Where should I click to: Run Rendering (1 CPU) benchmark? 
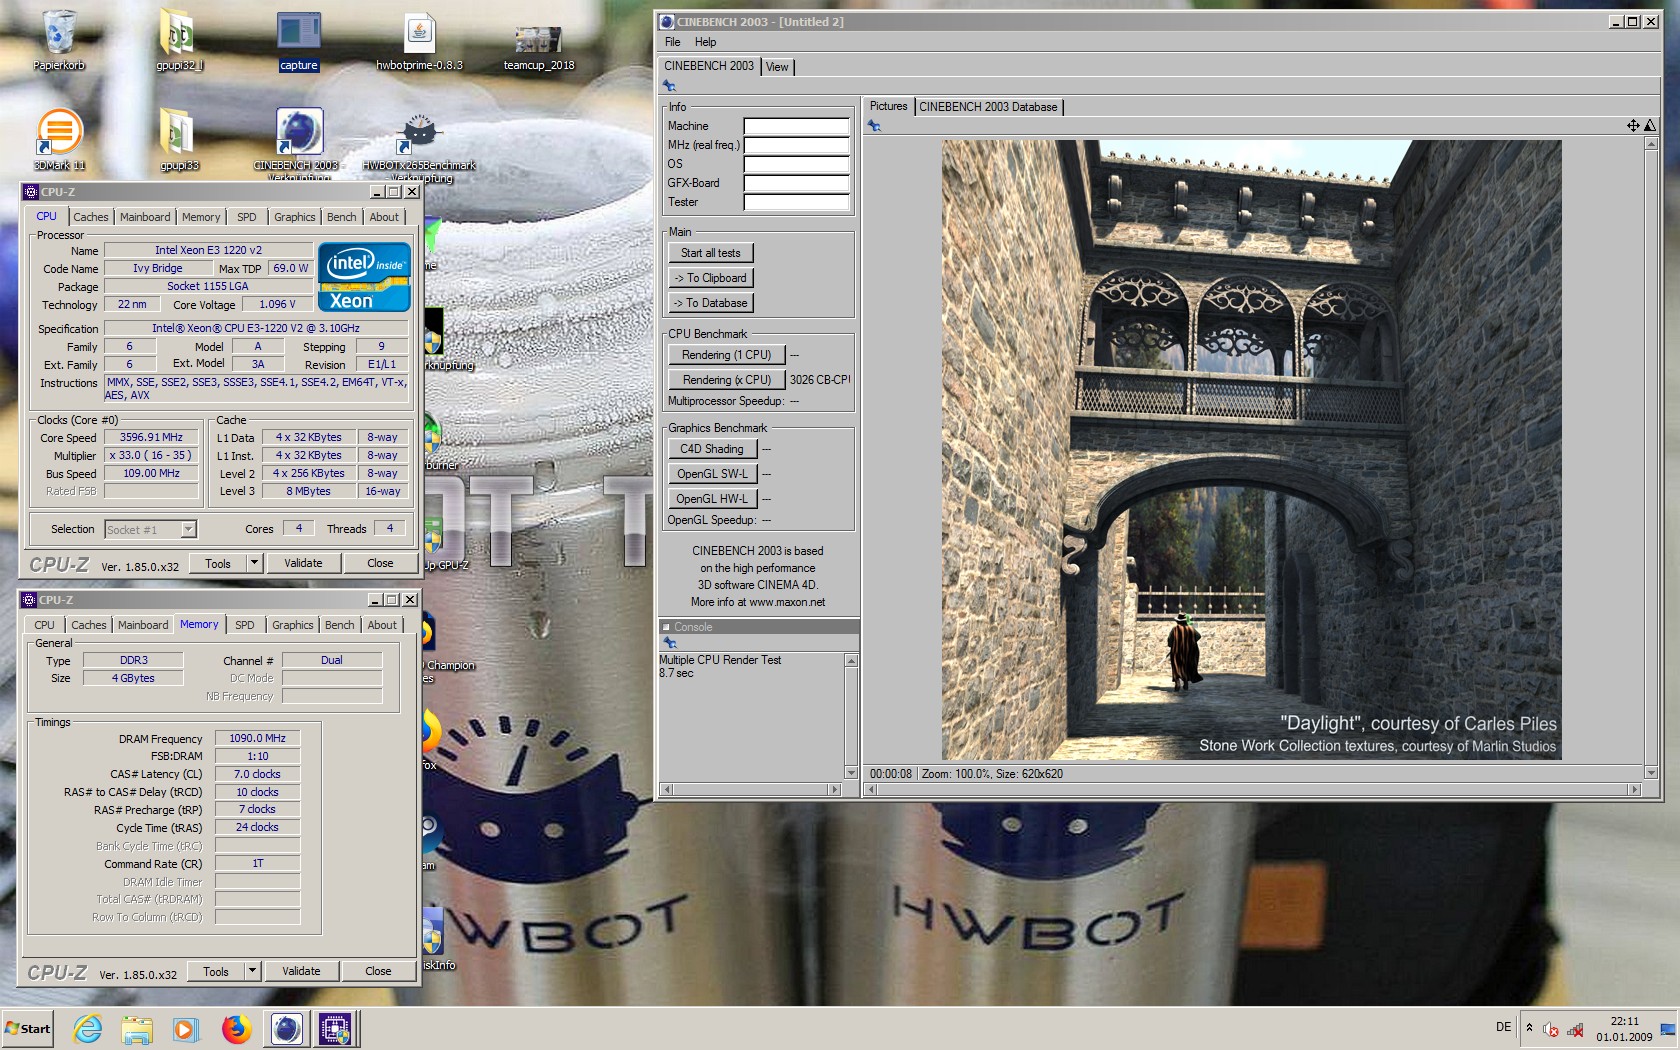click(727, 355)
